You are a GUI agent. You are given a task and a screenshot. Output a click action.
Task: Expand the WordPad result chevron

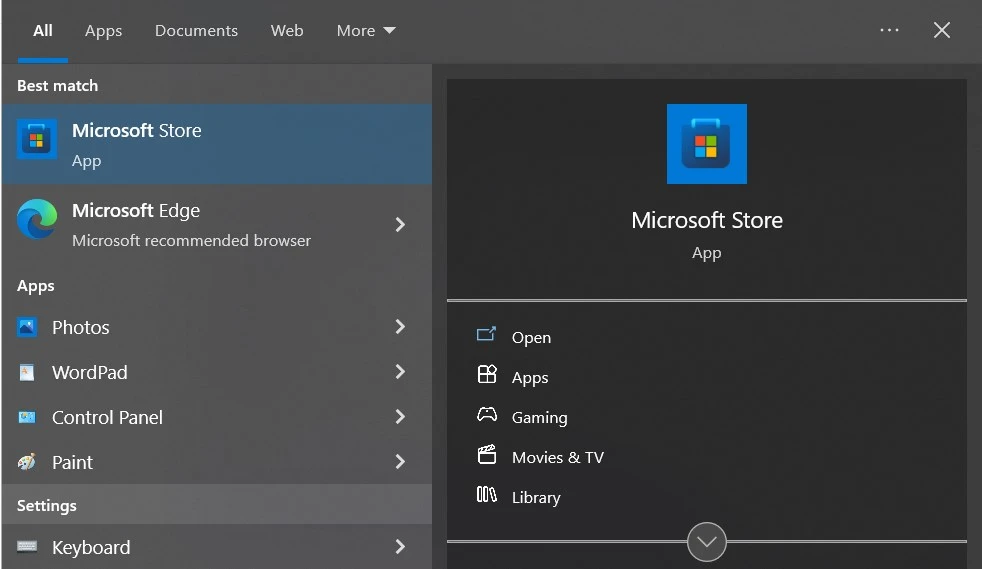click(400, 372)
